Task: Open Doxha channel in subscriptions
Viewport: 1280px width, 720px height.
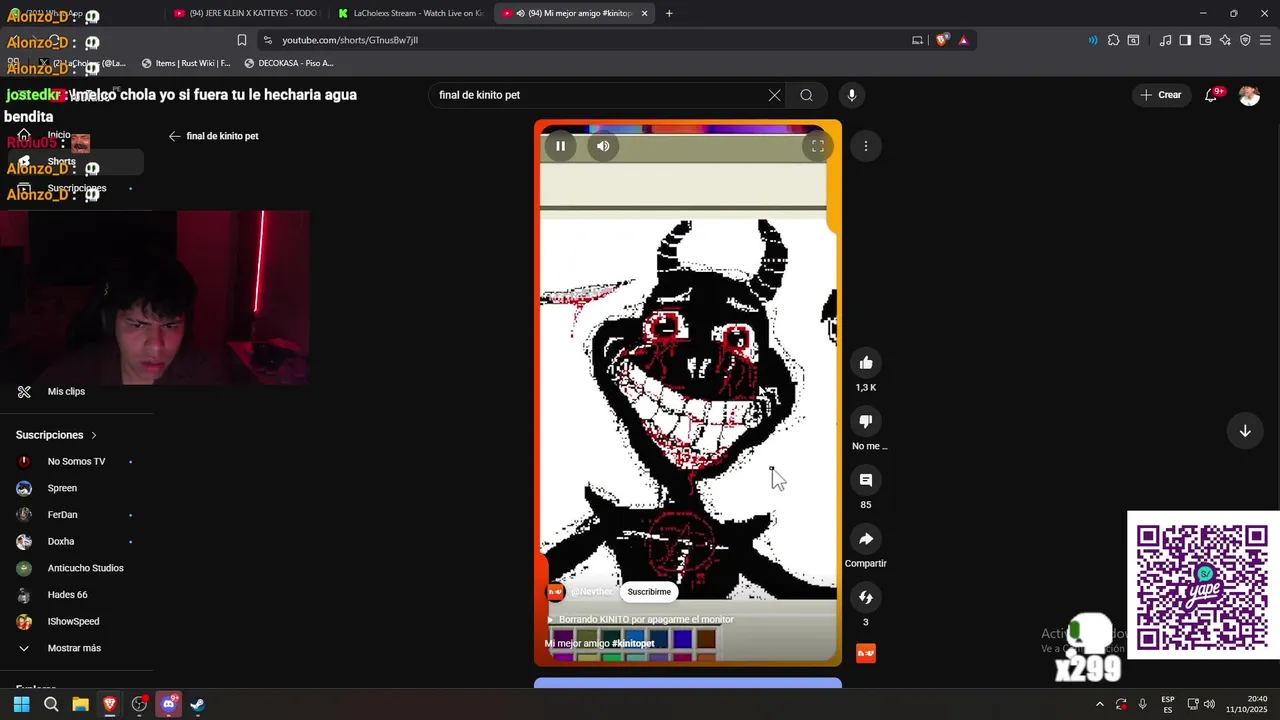Action: tap(61, 541)
